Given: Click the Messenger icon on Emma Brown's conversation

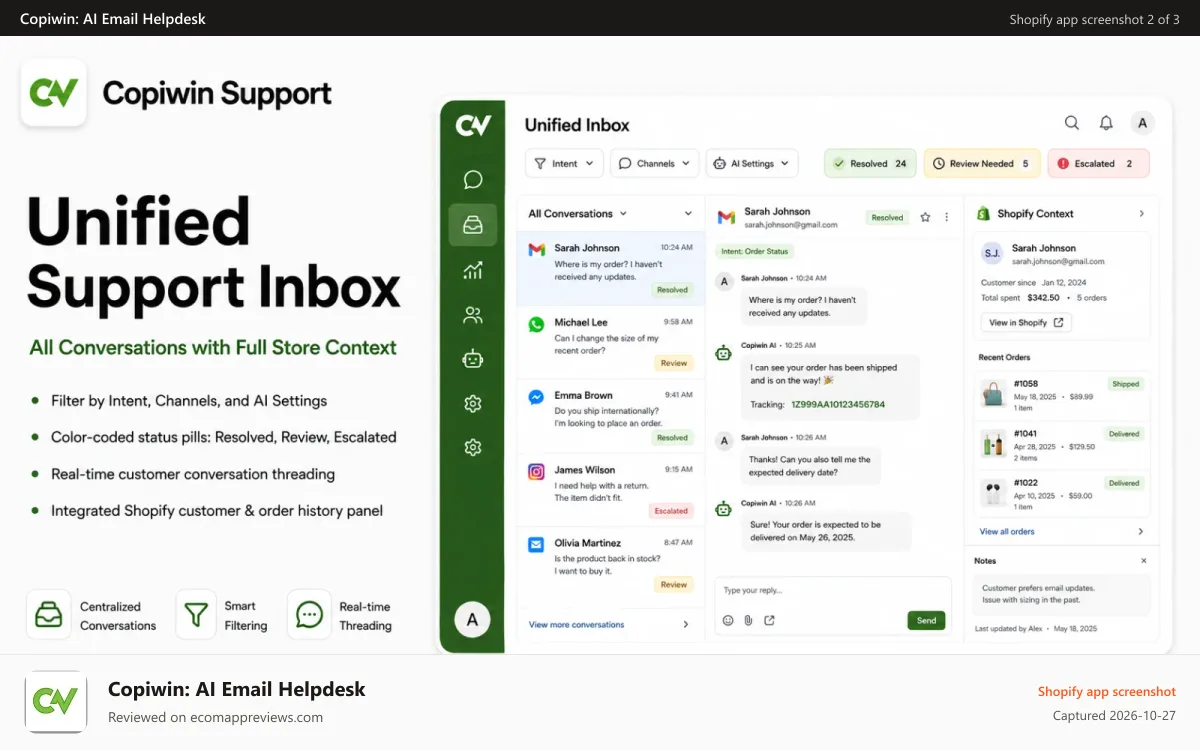Looking at the screenshot, I should (536, 396).
